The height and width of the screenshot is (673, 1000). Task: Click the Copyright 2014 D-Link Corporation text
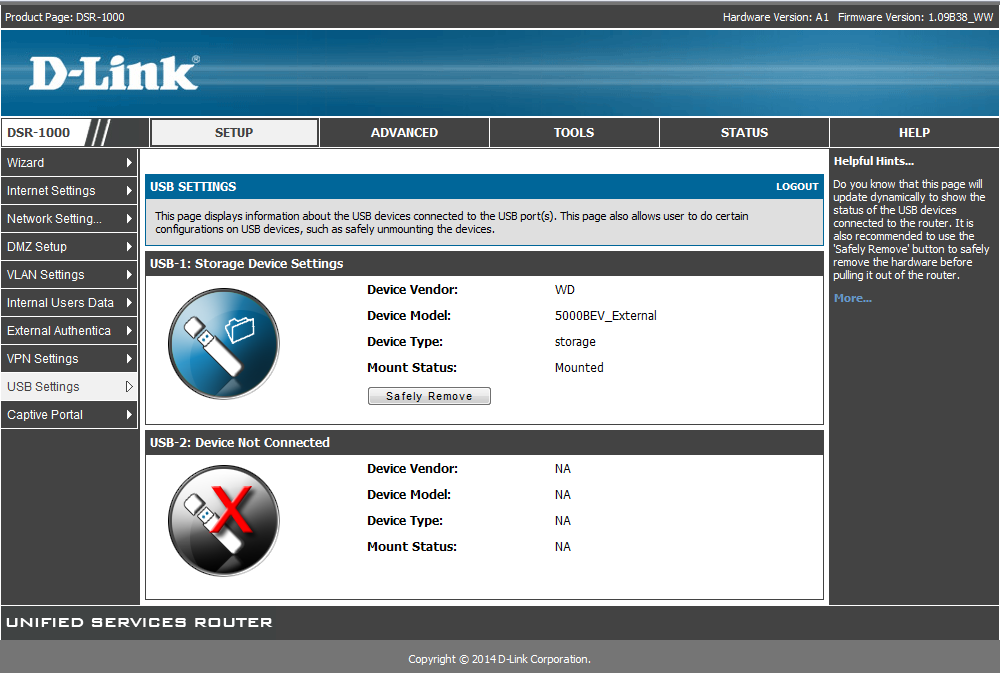coord(499,659)
